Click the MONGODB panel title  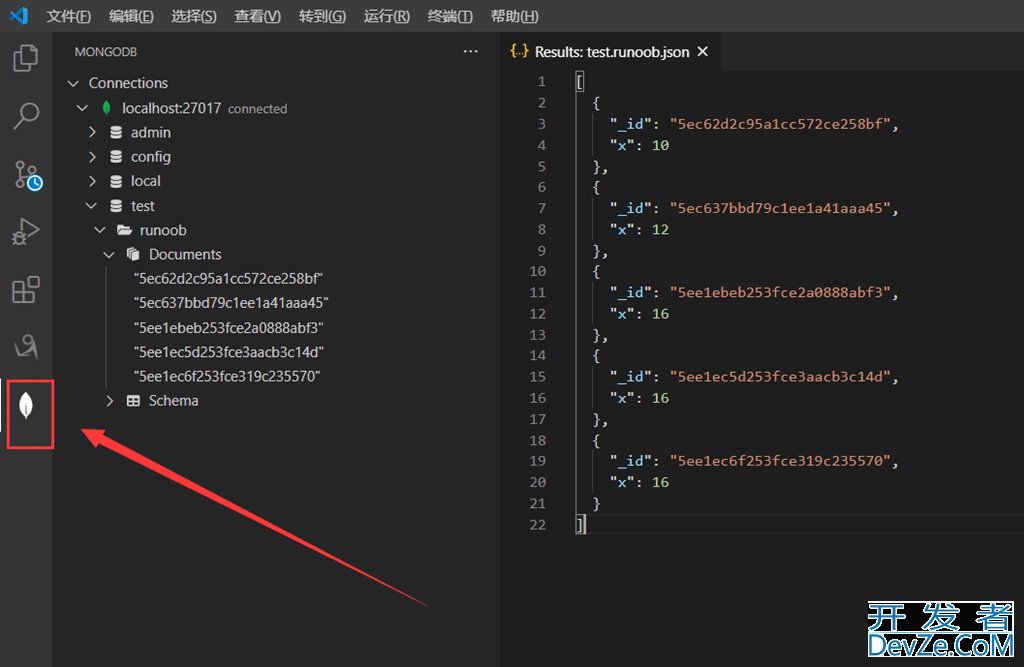pyautogui.click(x=106, y=52)
